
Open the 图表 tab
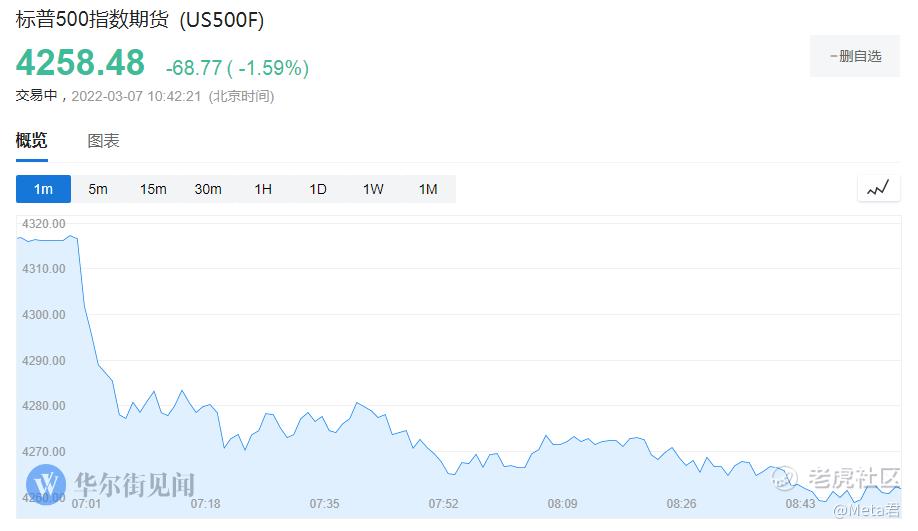[x=103, y=141]
